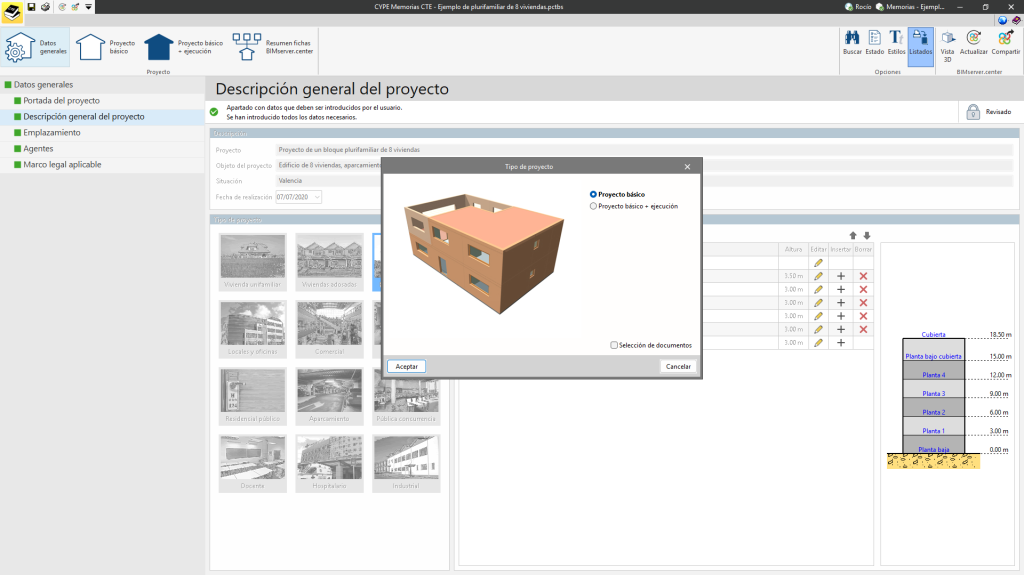Click the CYPE application logo icon
The height and width of the screenshot is (575, 1024).
click(12, 12)
